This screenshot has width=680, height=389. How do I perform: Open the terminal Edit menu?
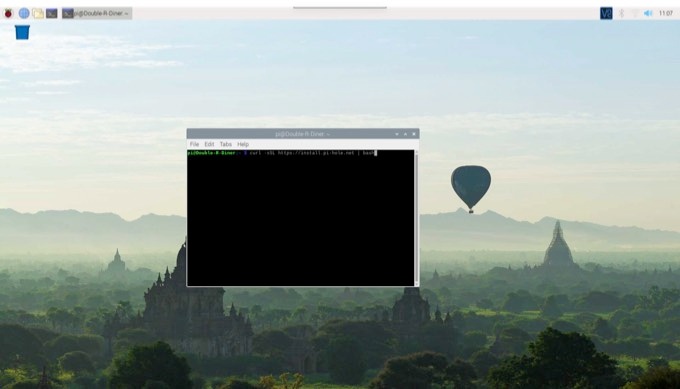(x=209, y=144)
